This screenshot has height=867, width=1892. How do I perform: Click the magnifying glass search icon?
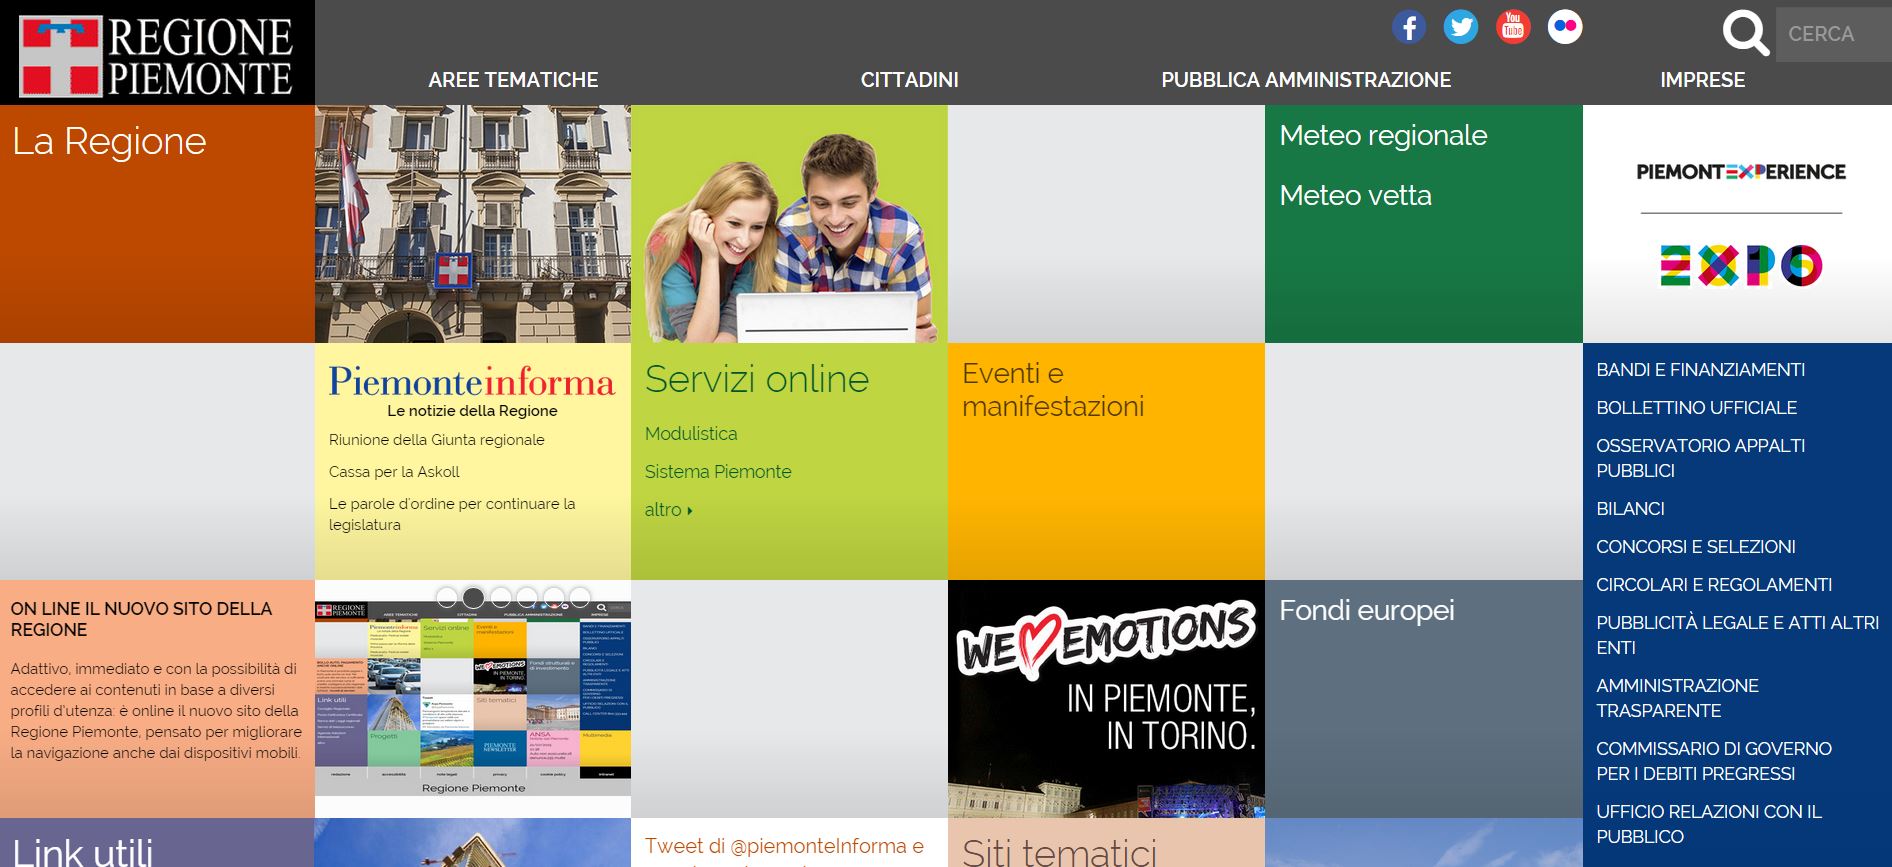[1745, 34]
